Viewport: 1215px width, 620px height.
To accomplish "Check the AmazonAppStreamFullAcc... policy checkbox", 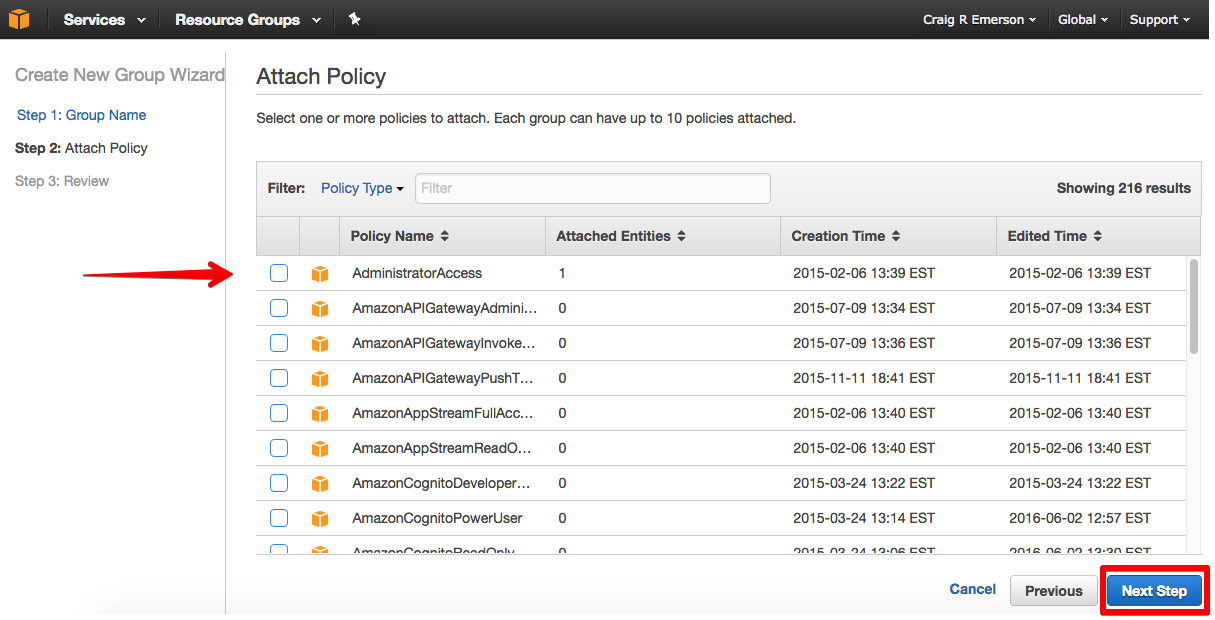I will point(279,413).
